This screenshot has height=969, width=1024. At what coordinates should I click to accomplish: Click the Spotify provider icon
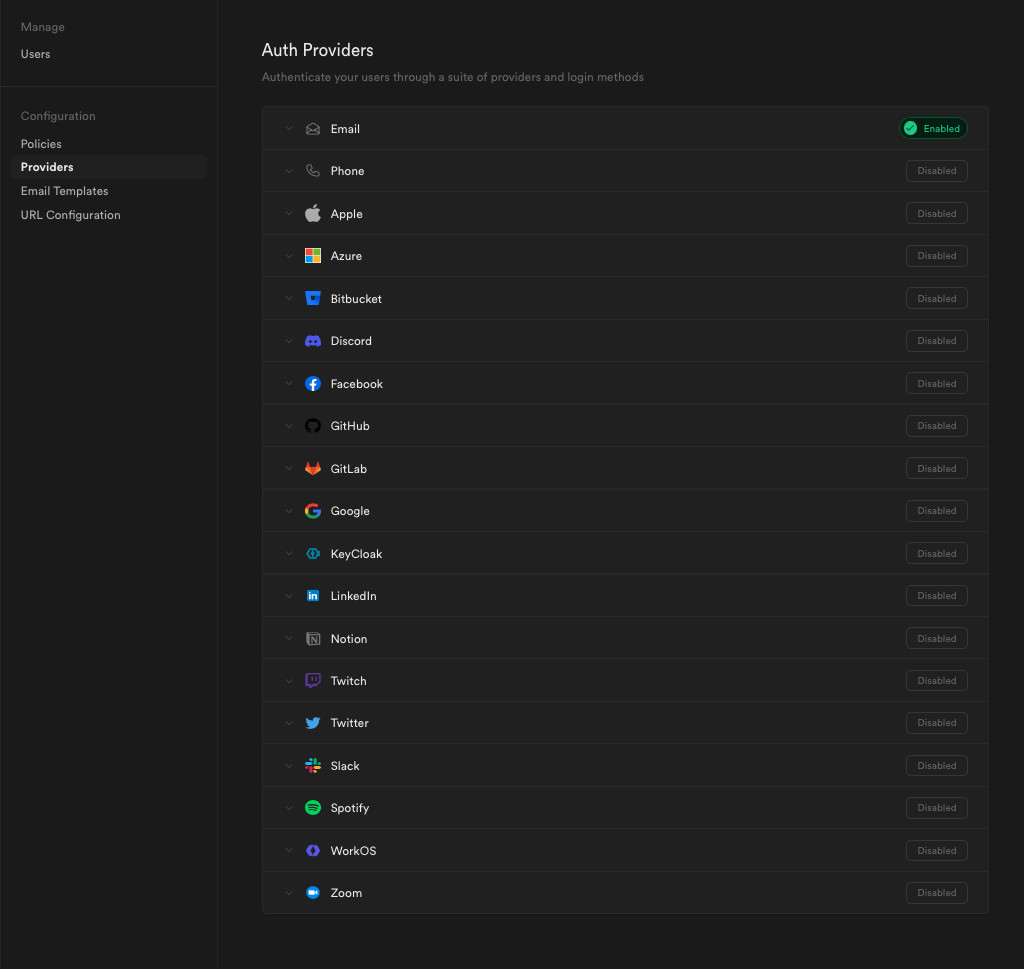(x=314, y=807)
